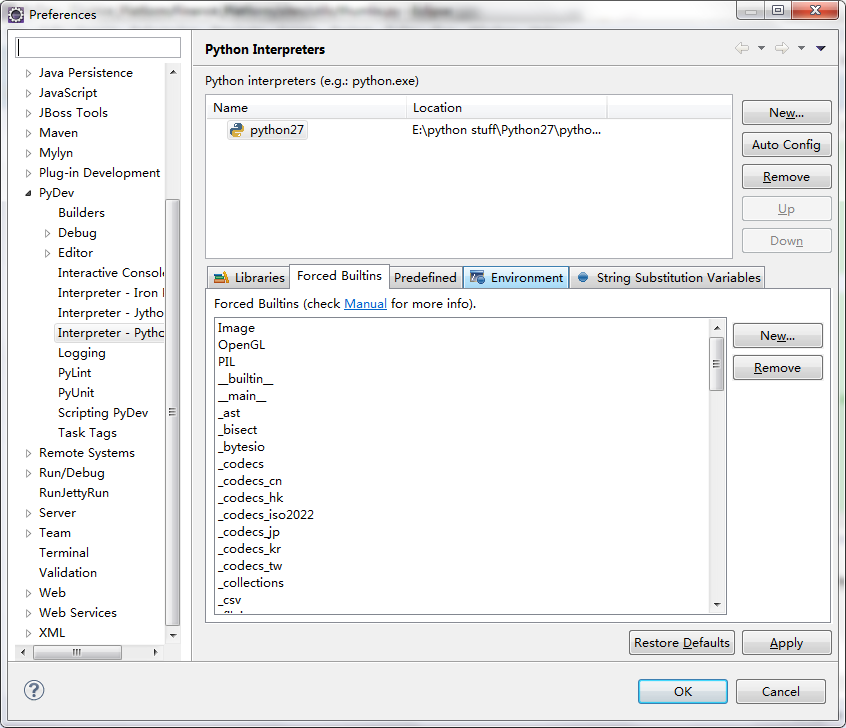Click New... beside the Forced Builtins list
Viewport: 846px width, 728px height.
pyautogui.click(x=777, y=336)
